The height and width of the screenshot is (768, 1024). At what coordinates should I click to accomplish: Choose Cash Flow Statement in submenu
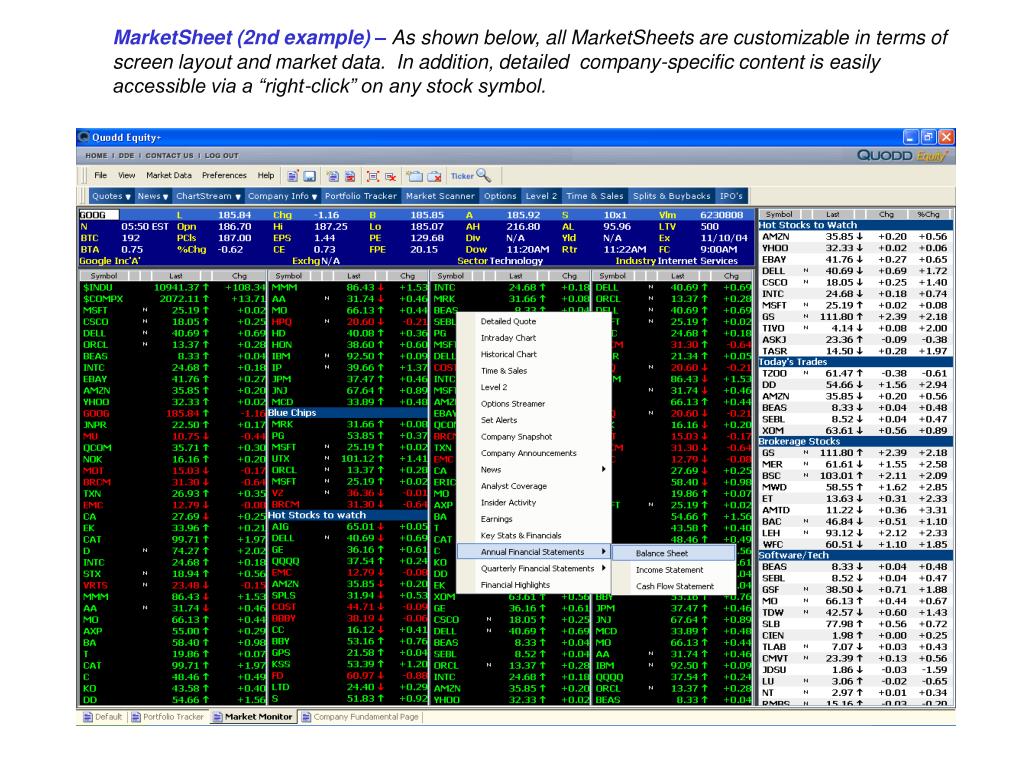(673, 586)
